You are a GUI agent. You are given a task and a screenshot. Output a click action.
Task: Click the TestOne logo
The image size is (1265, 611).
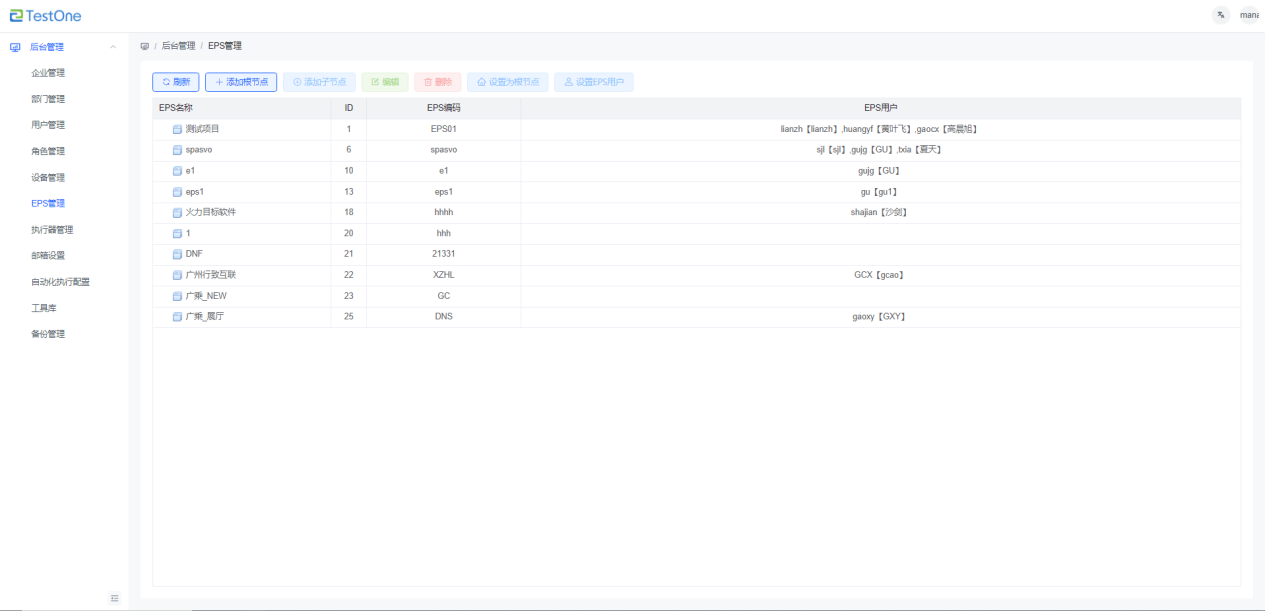pos(46,16)
